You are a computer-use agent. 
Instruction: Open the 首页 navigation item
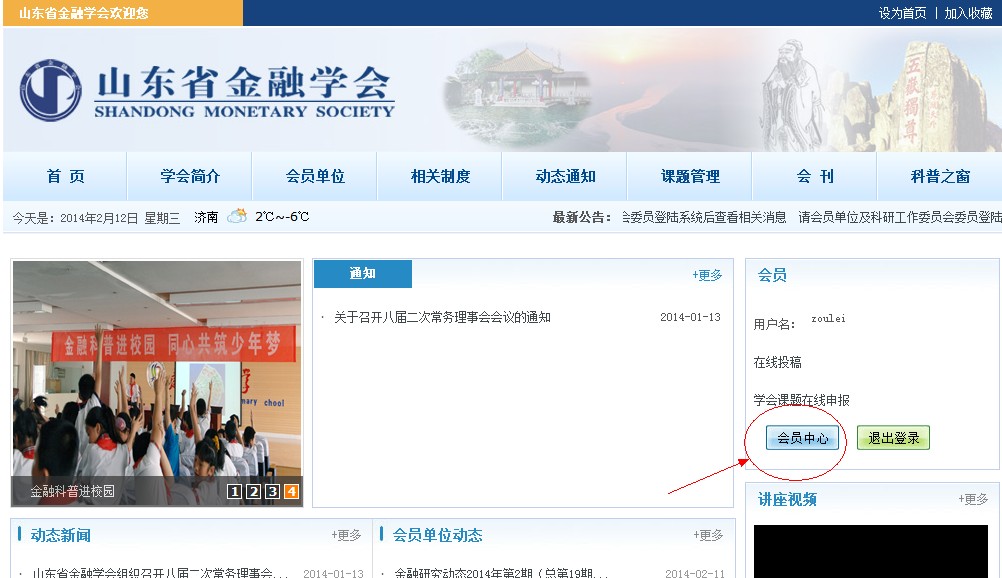tap(65, 176)
